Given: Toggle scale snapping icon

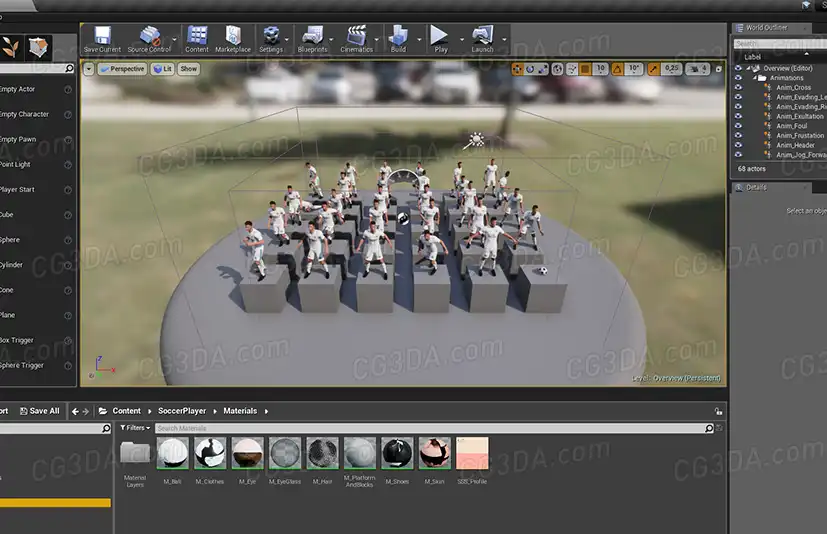Looking at the screenshot, I should point(654,69).
